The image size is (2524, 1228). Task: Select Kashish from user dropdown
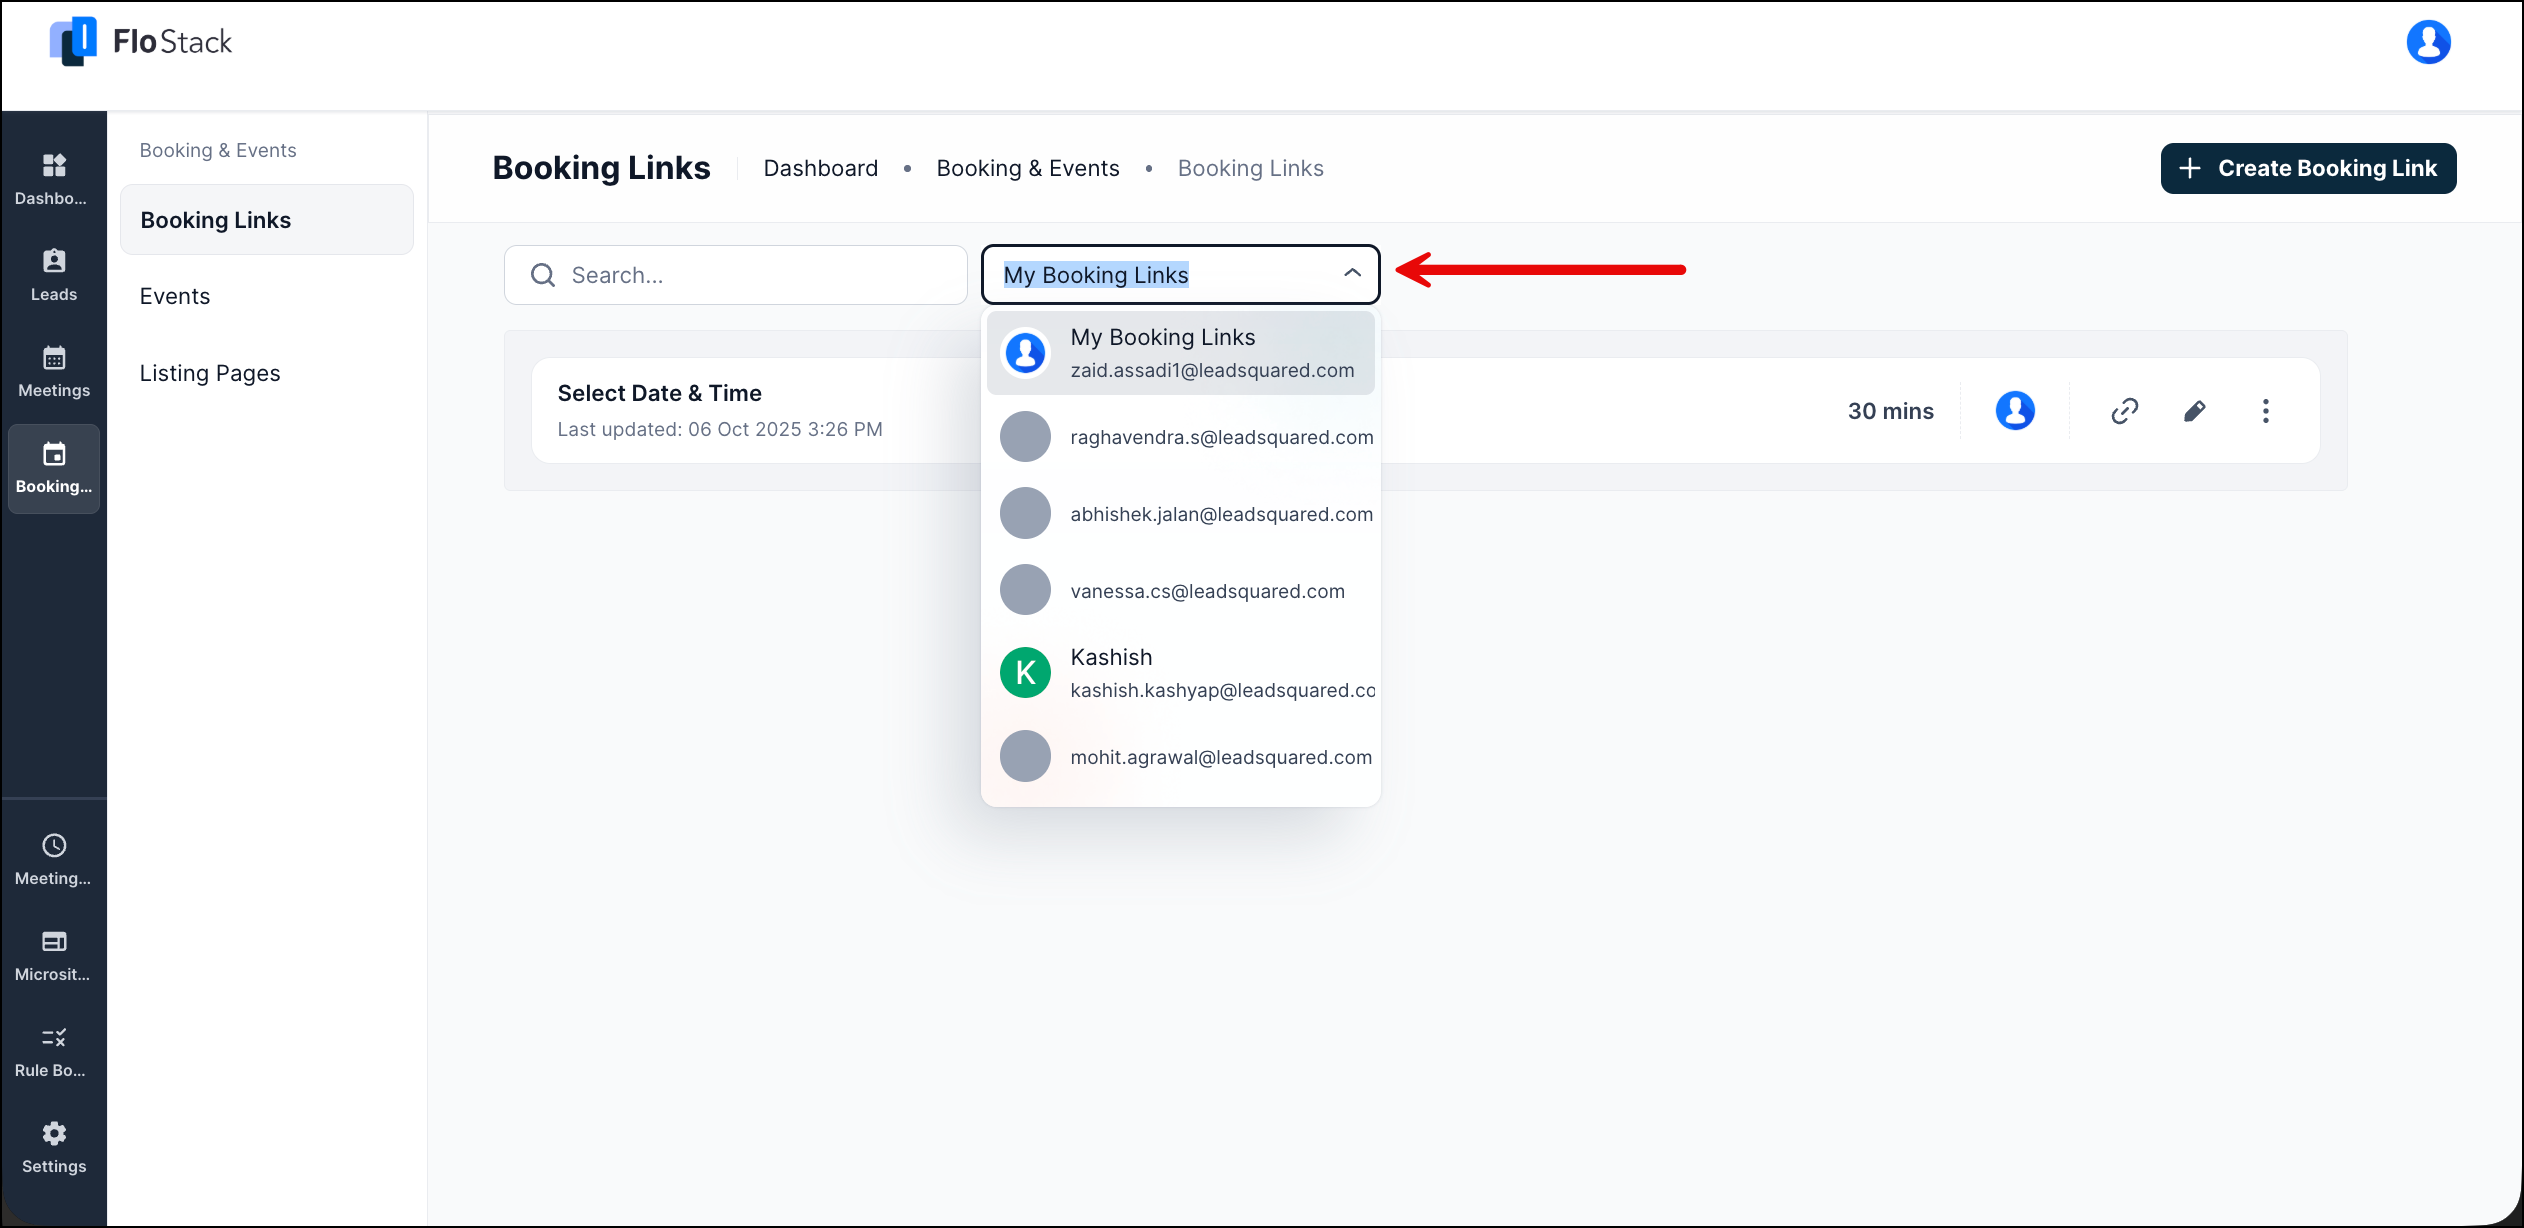(x=1180, y=673)
